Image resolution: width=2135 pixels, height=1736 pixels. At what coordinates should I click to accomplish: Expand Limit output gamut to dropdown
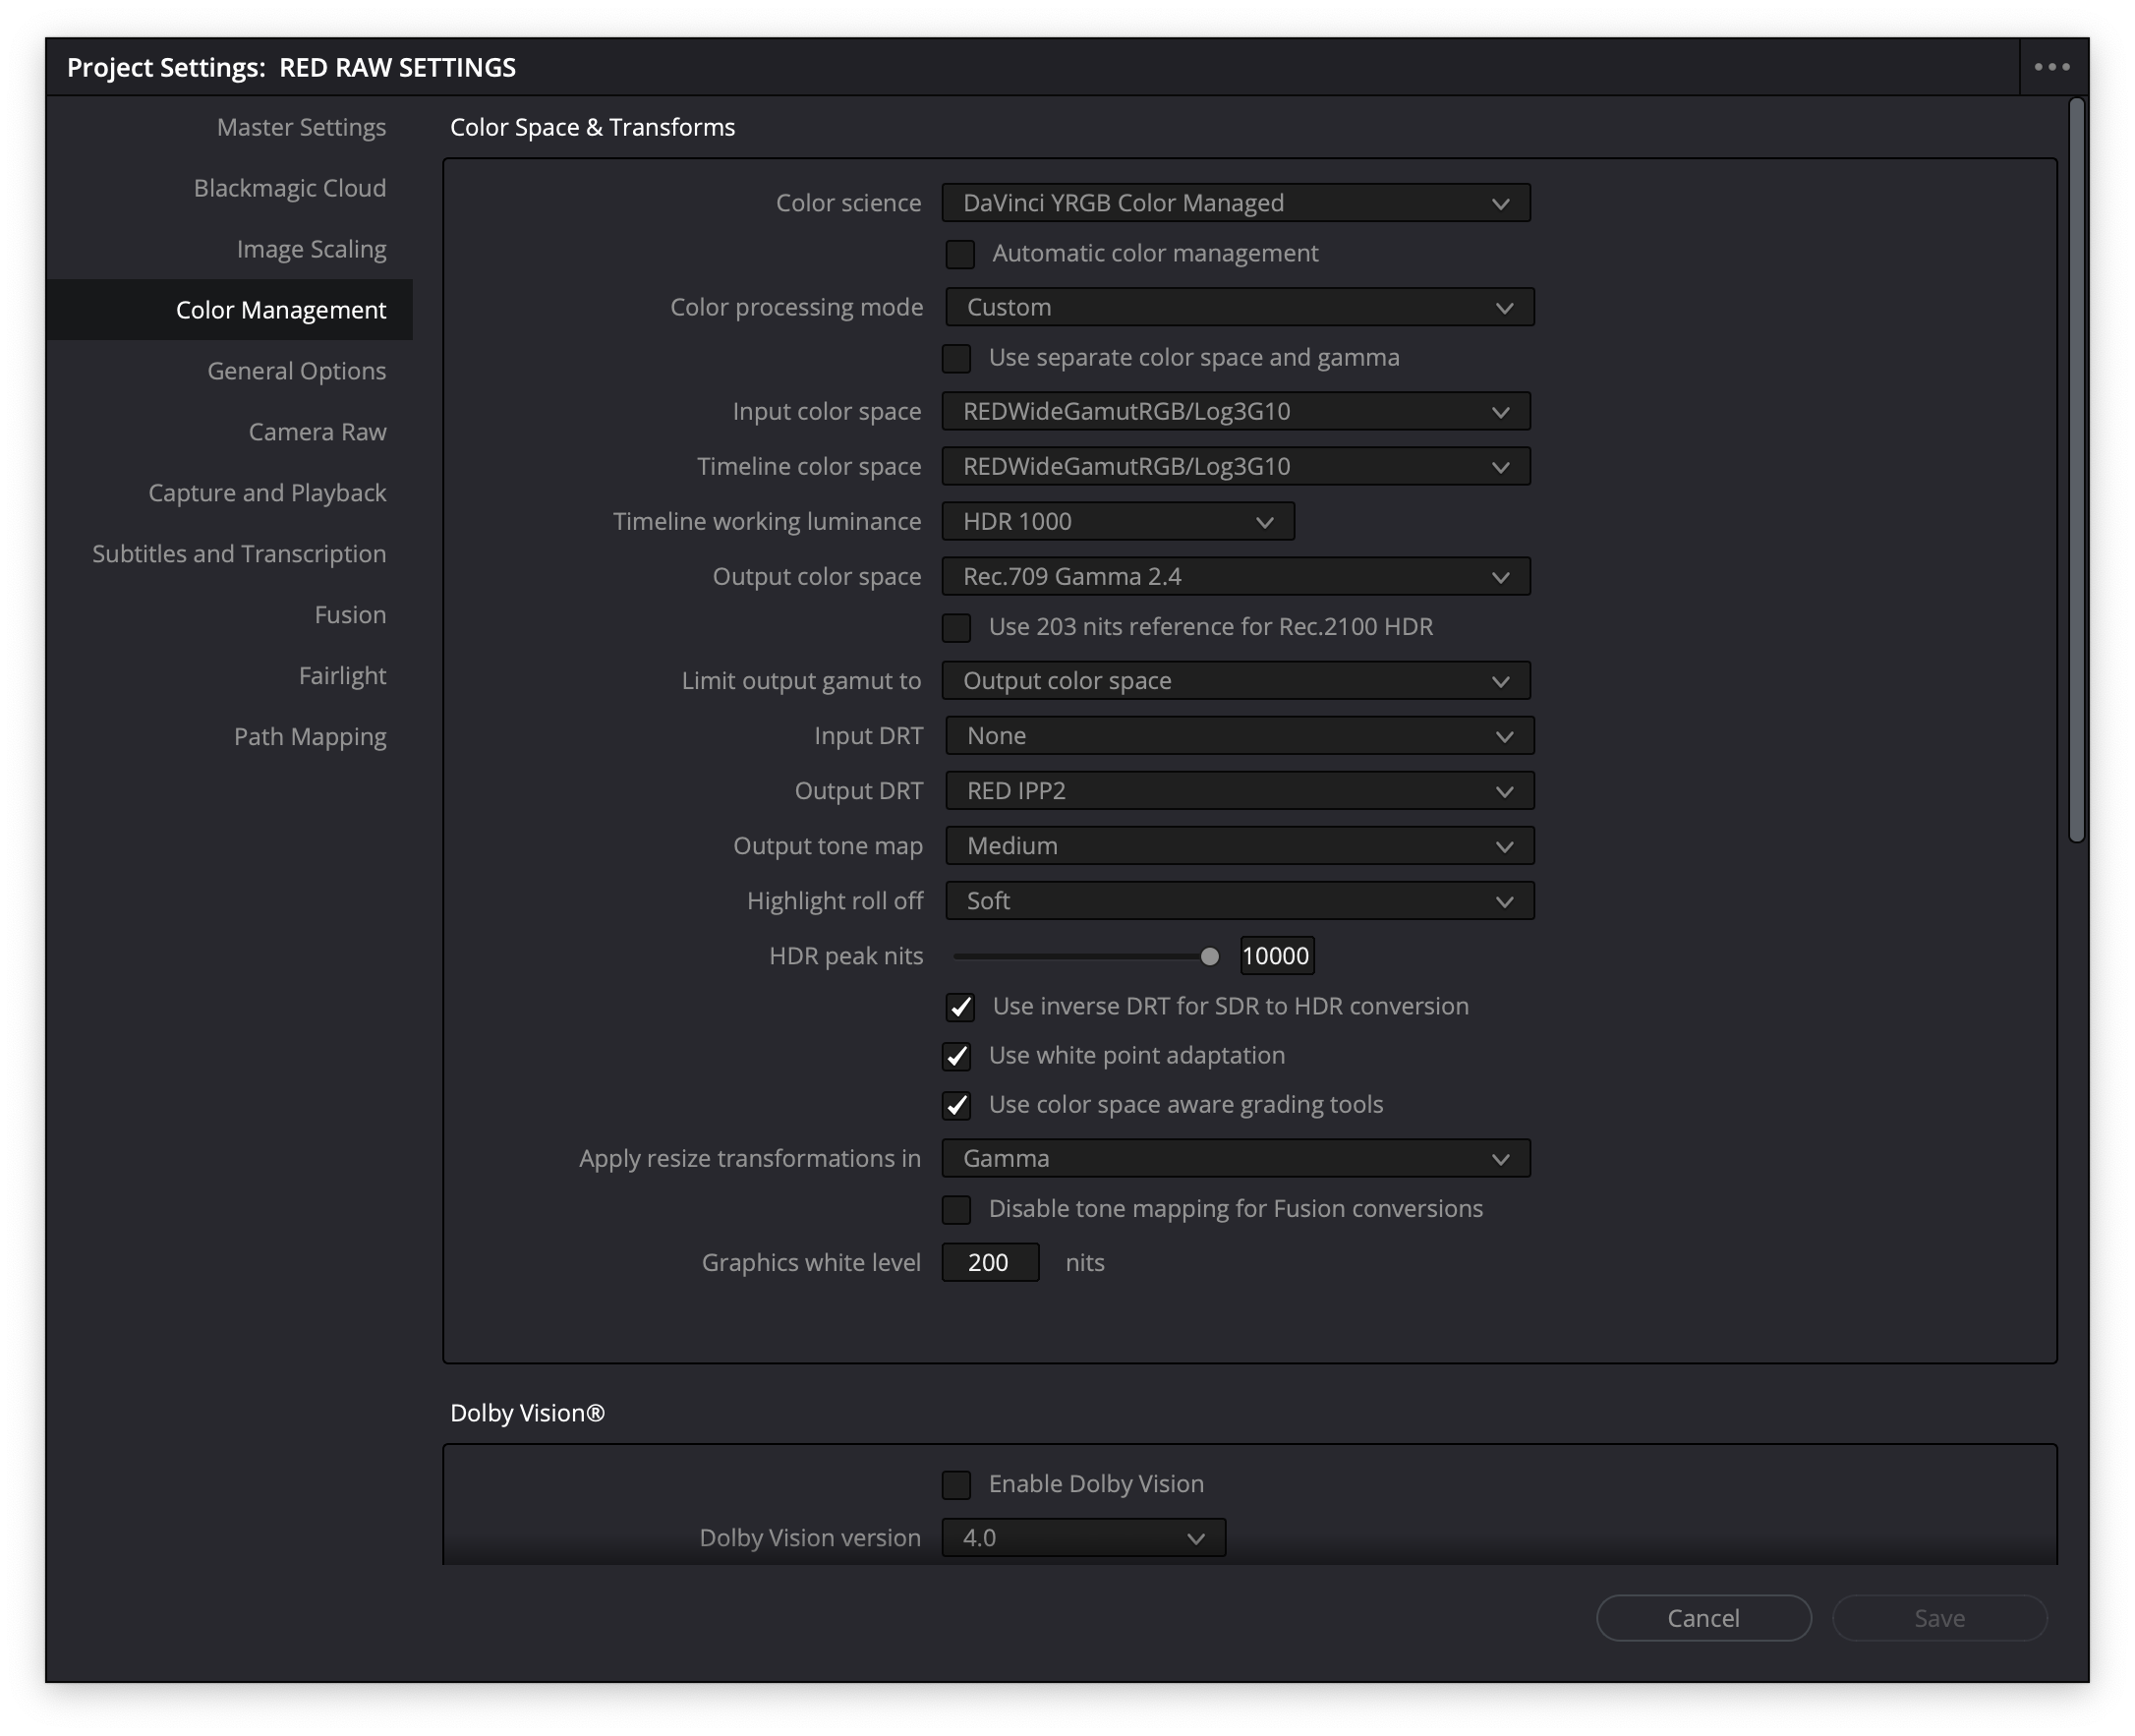(x=1236, y=680)
